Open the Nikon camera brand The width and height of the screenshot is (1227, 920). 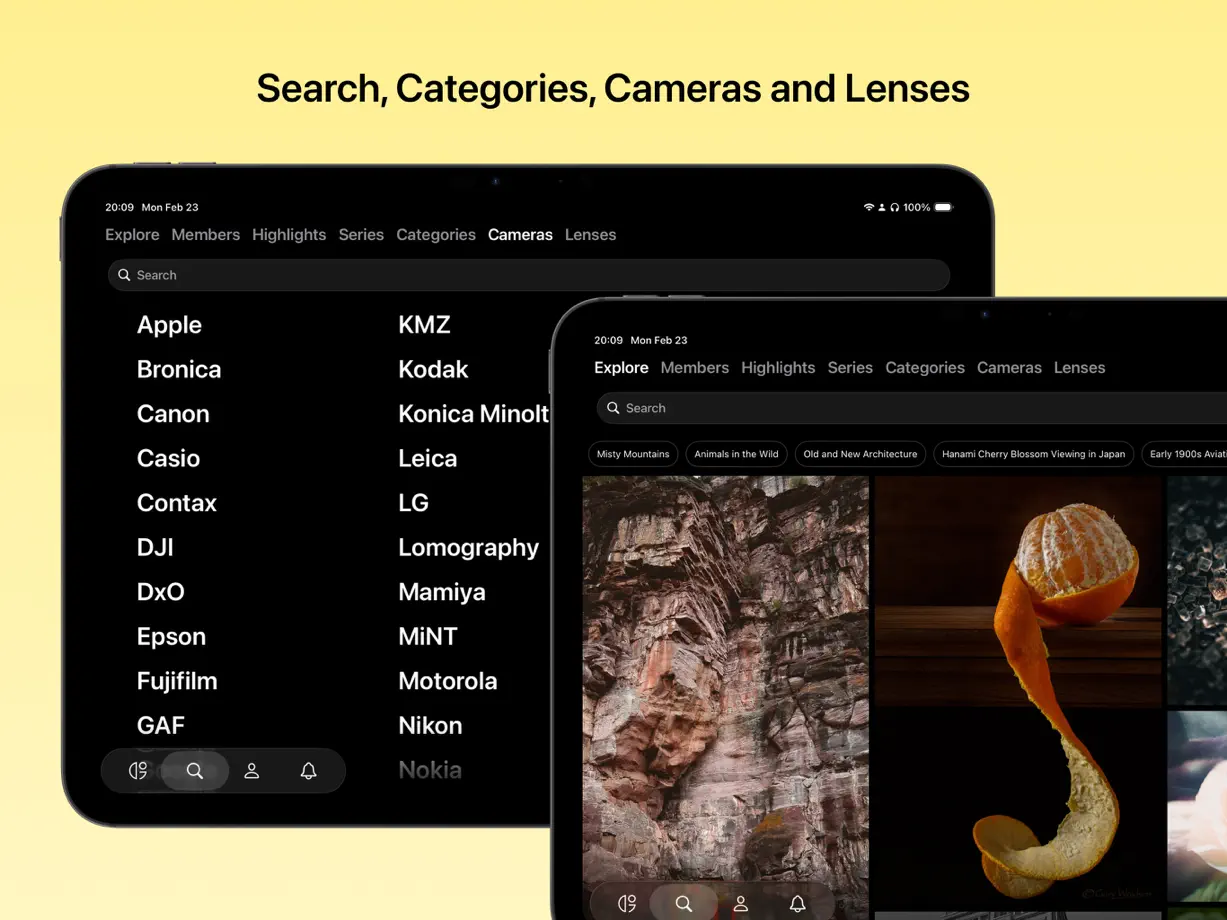[x=430, y=725]
